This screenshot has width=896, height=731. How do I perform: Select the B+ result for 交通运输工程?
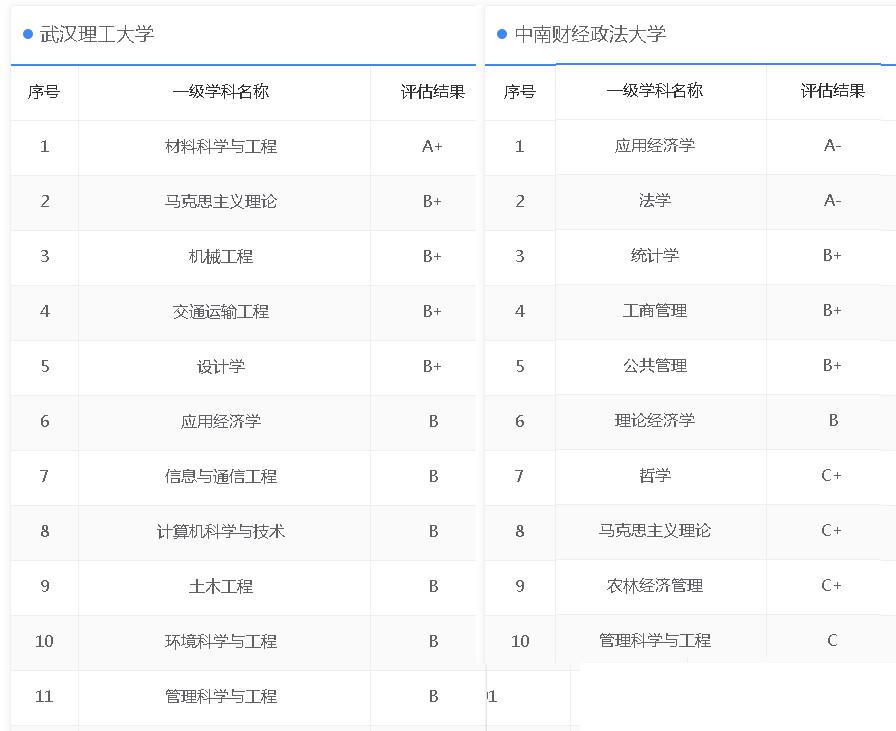432,311
